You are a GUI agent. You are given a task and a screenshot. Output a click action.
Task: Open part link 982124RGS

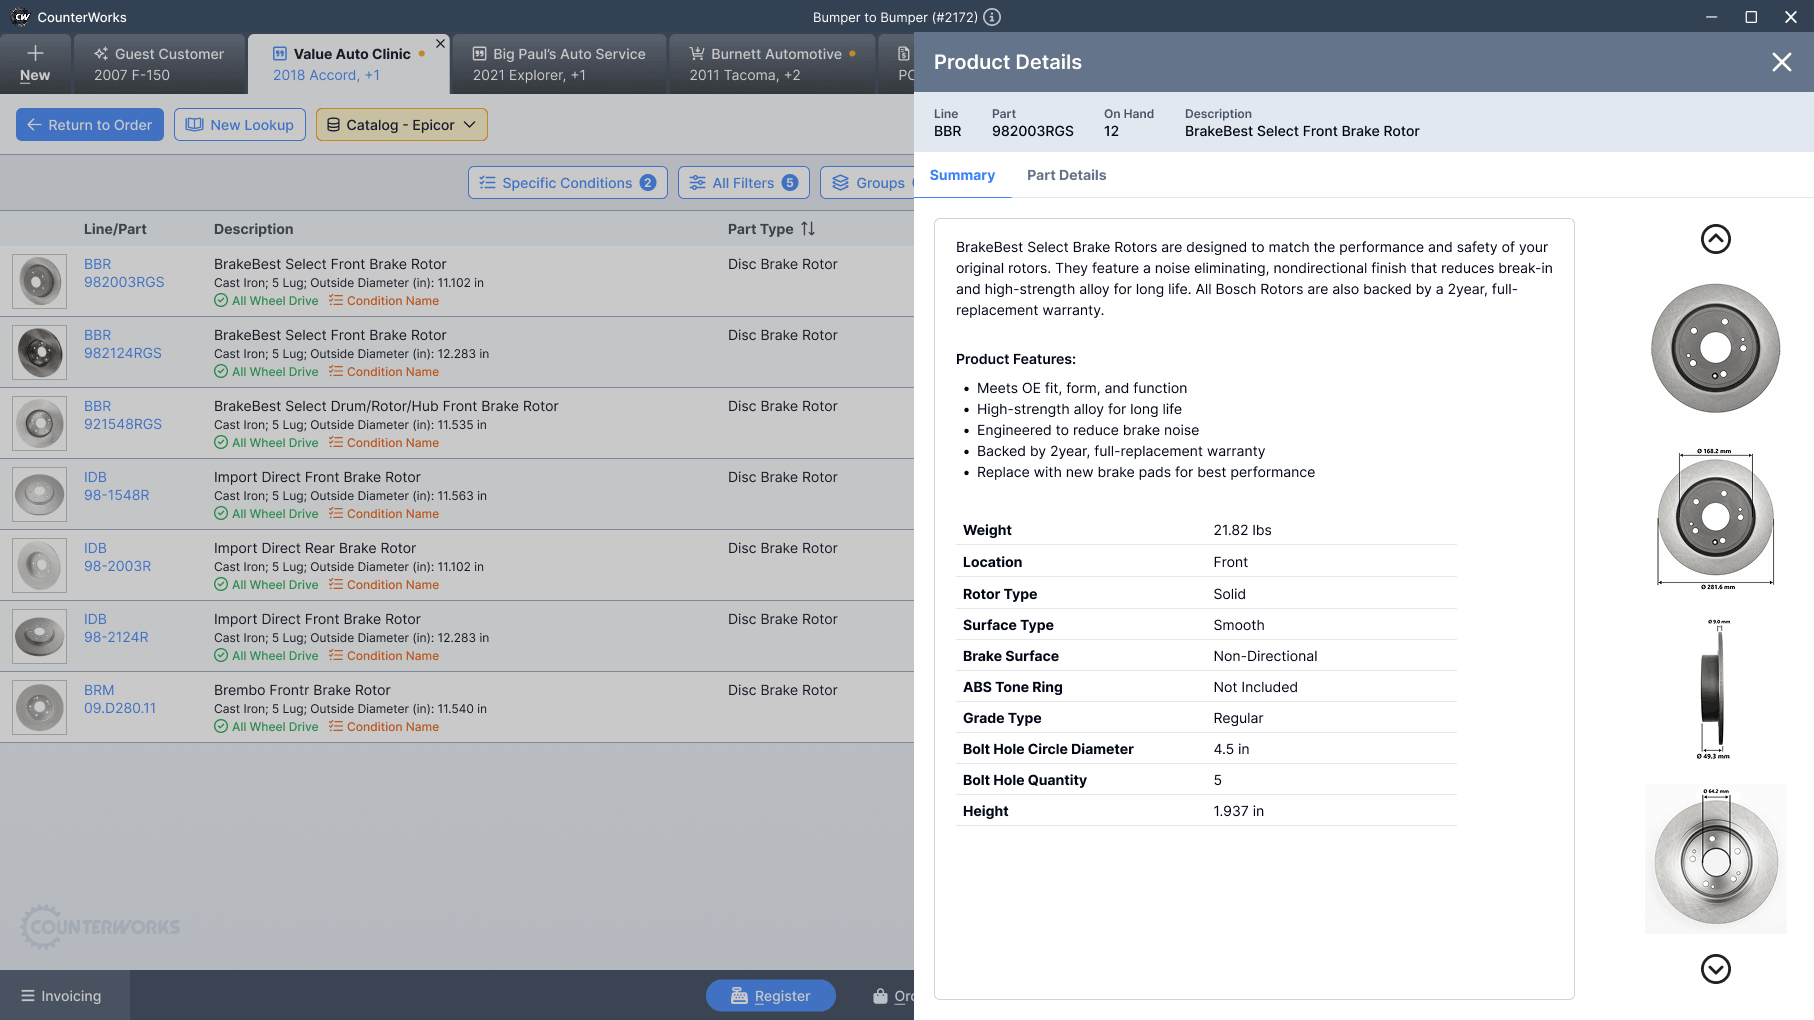tap(122, 353)
